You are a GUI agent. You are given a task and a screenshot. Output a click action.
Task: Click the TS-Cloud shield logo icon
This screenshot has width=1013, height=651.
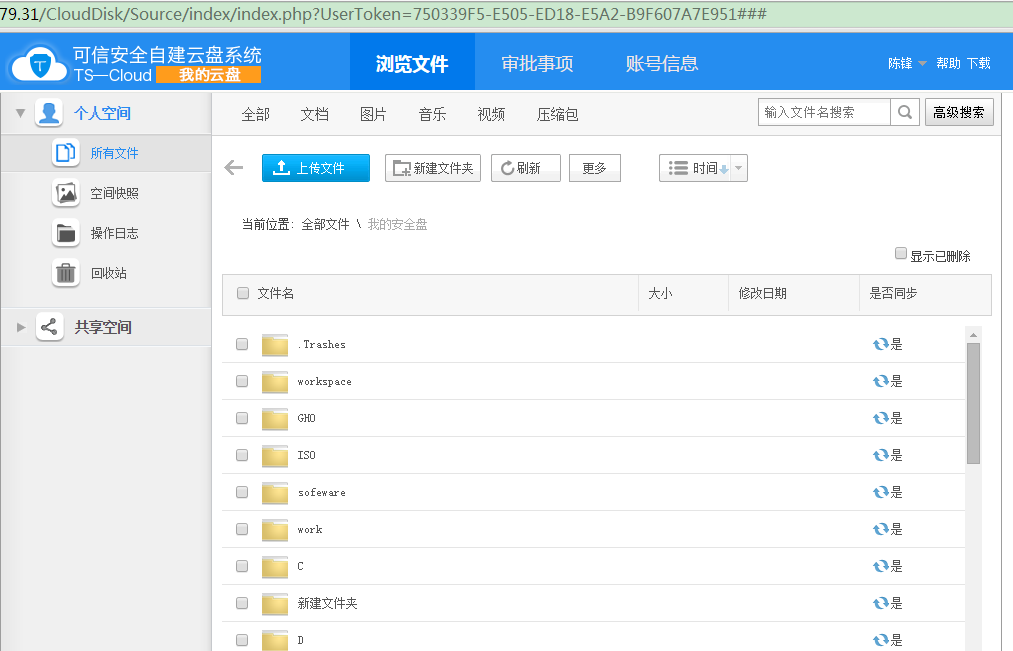(x=39, y=63)
